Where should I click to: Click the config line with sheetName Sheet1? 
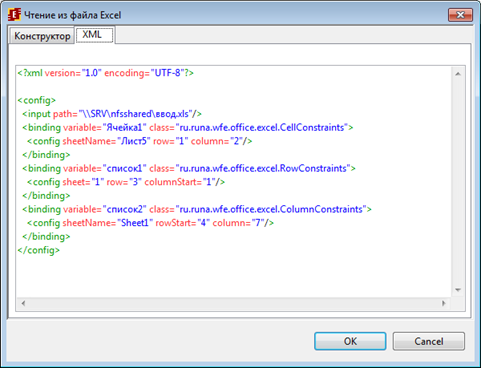pyautogui.click(x=150, y=223)
